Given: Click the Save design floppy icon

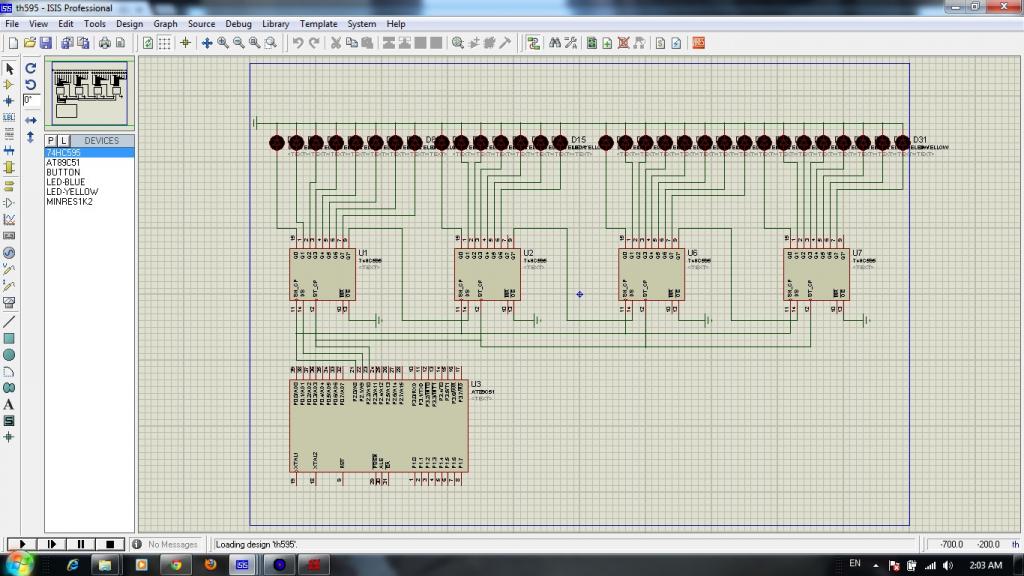Looking at the screenshot, I should pos(45,43).
